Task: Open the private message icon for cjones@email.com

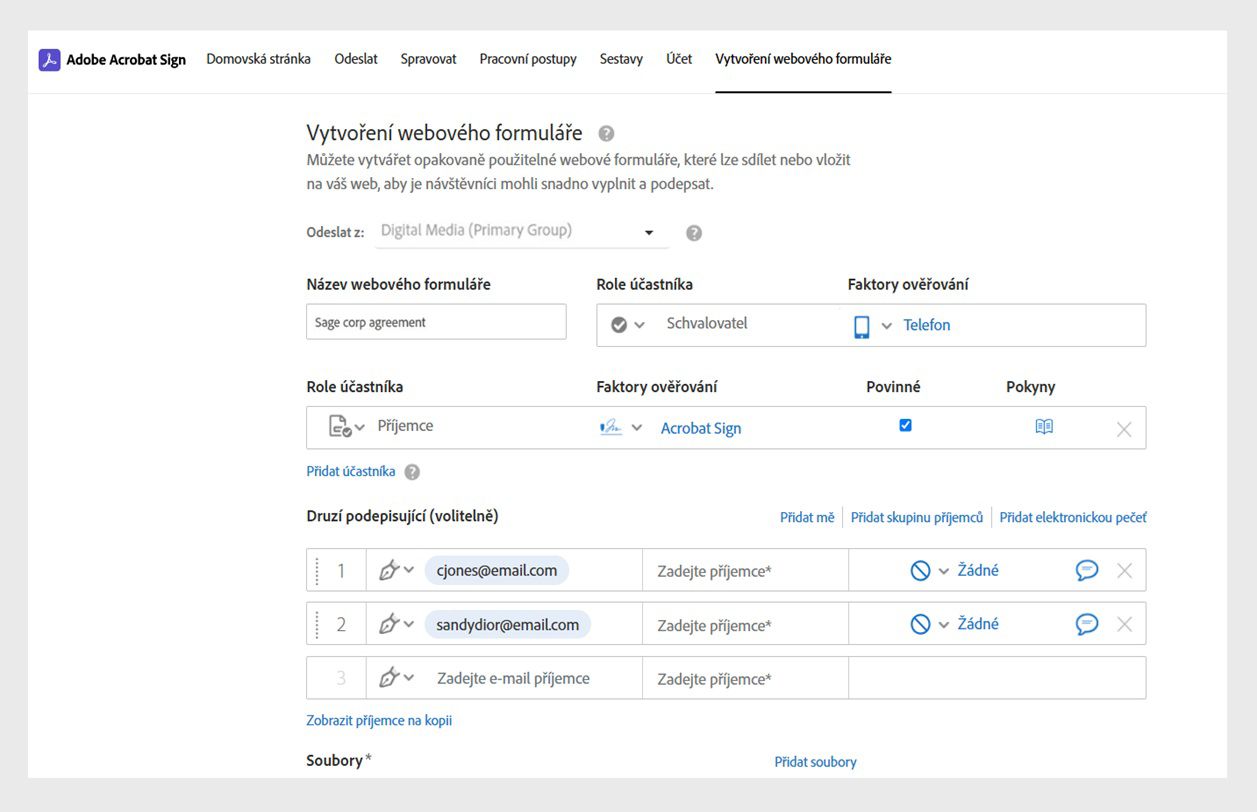Action: pyautogui.click(x=1087, y=571)
